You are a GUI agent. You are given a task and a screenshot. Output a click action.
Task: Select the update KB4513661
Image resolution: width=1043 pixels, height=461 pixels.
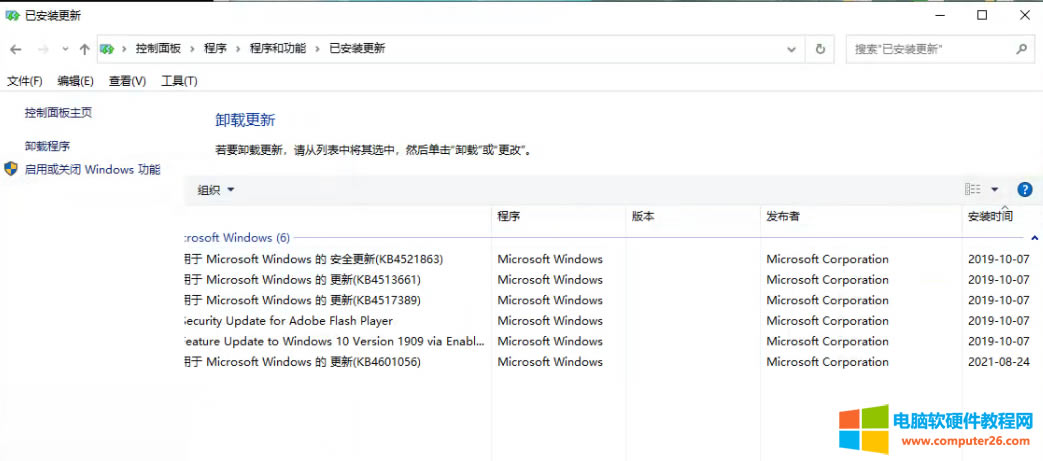(x=303, y=280)
